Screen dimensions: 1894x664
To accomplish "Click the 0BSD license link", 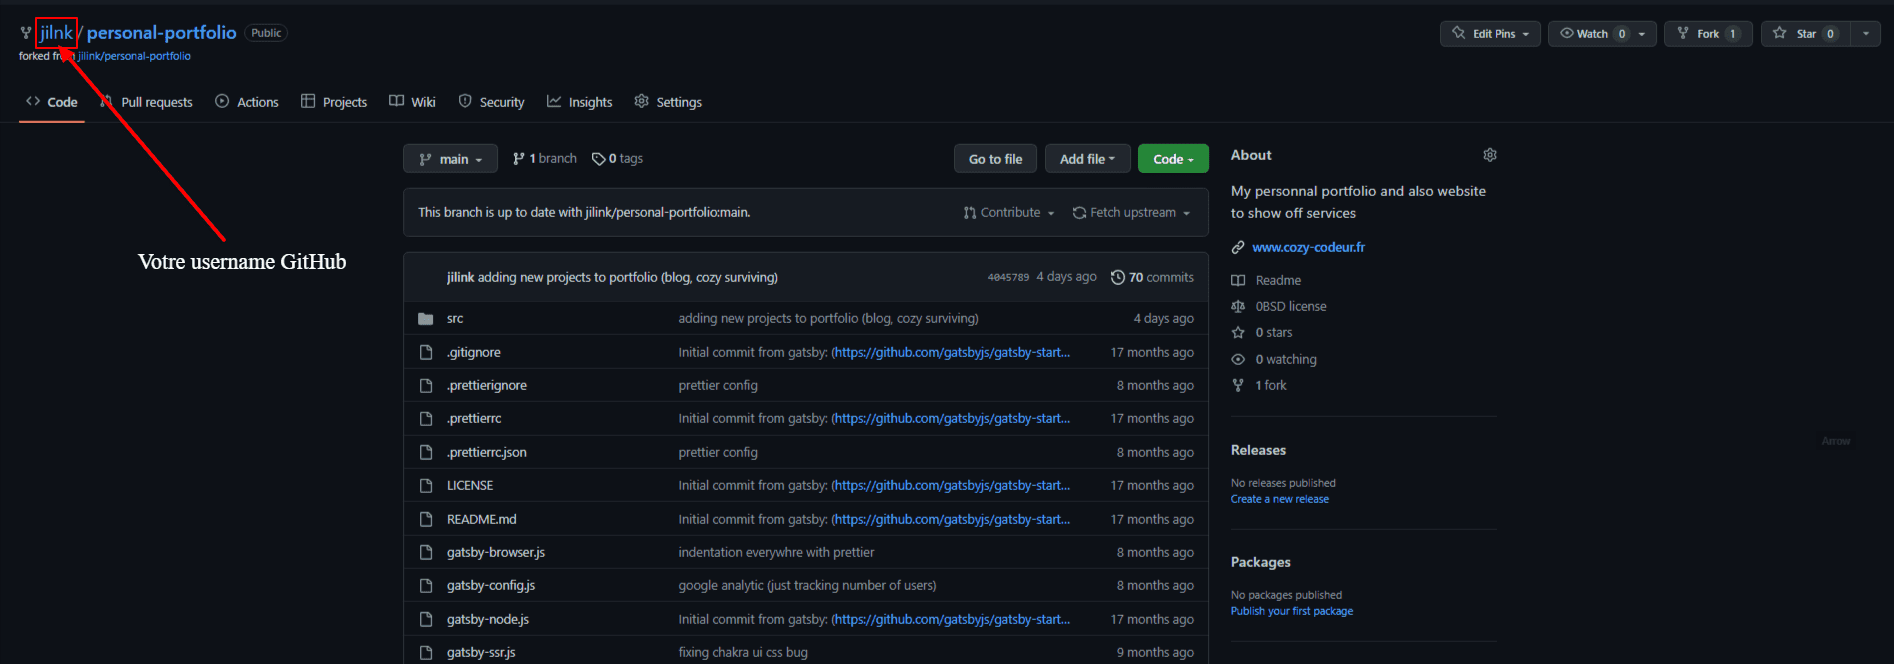I will [1290, 306].
